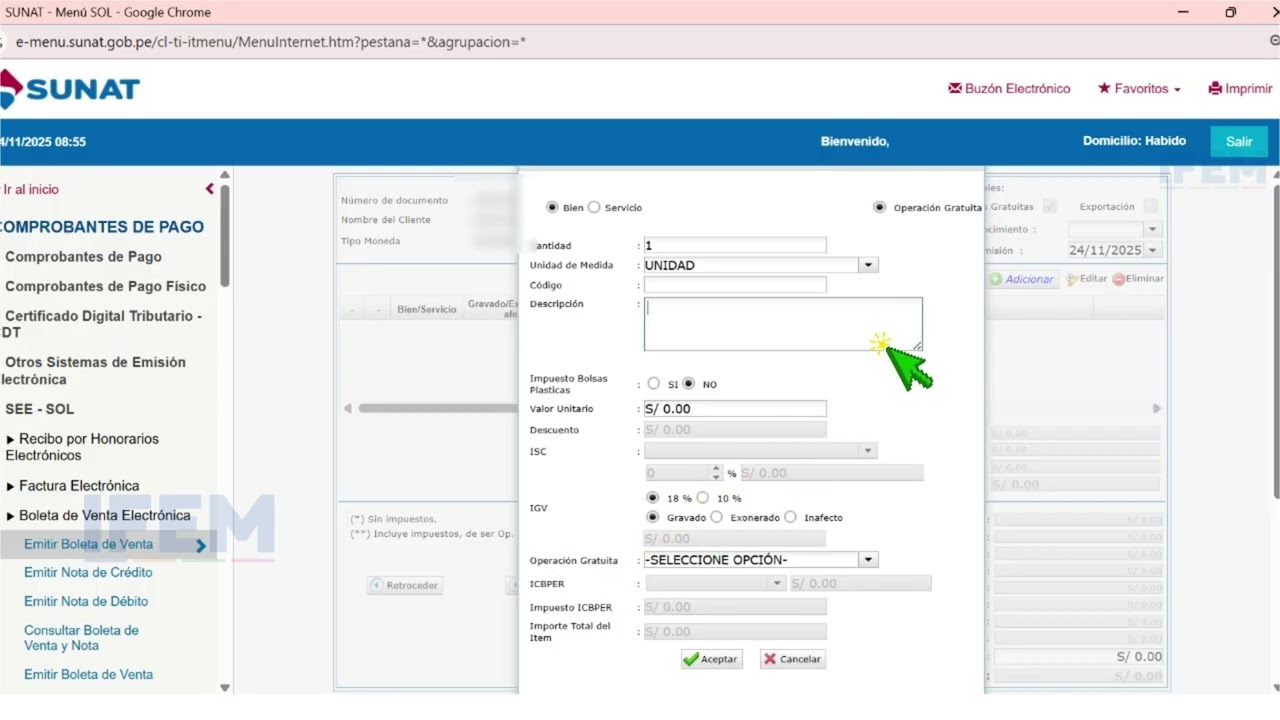
Task: Open Comprobantes de Pago Físico
Action: (105, 286)
